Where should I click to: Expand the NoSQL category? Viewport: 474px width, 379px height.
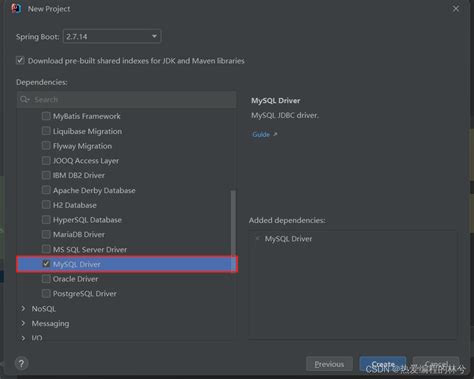pos(23,309)
